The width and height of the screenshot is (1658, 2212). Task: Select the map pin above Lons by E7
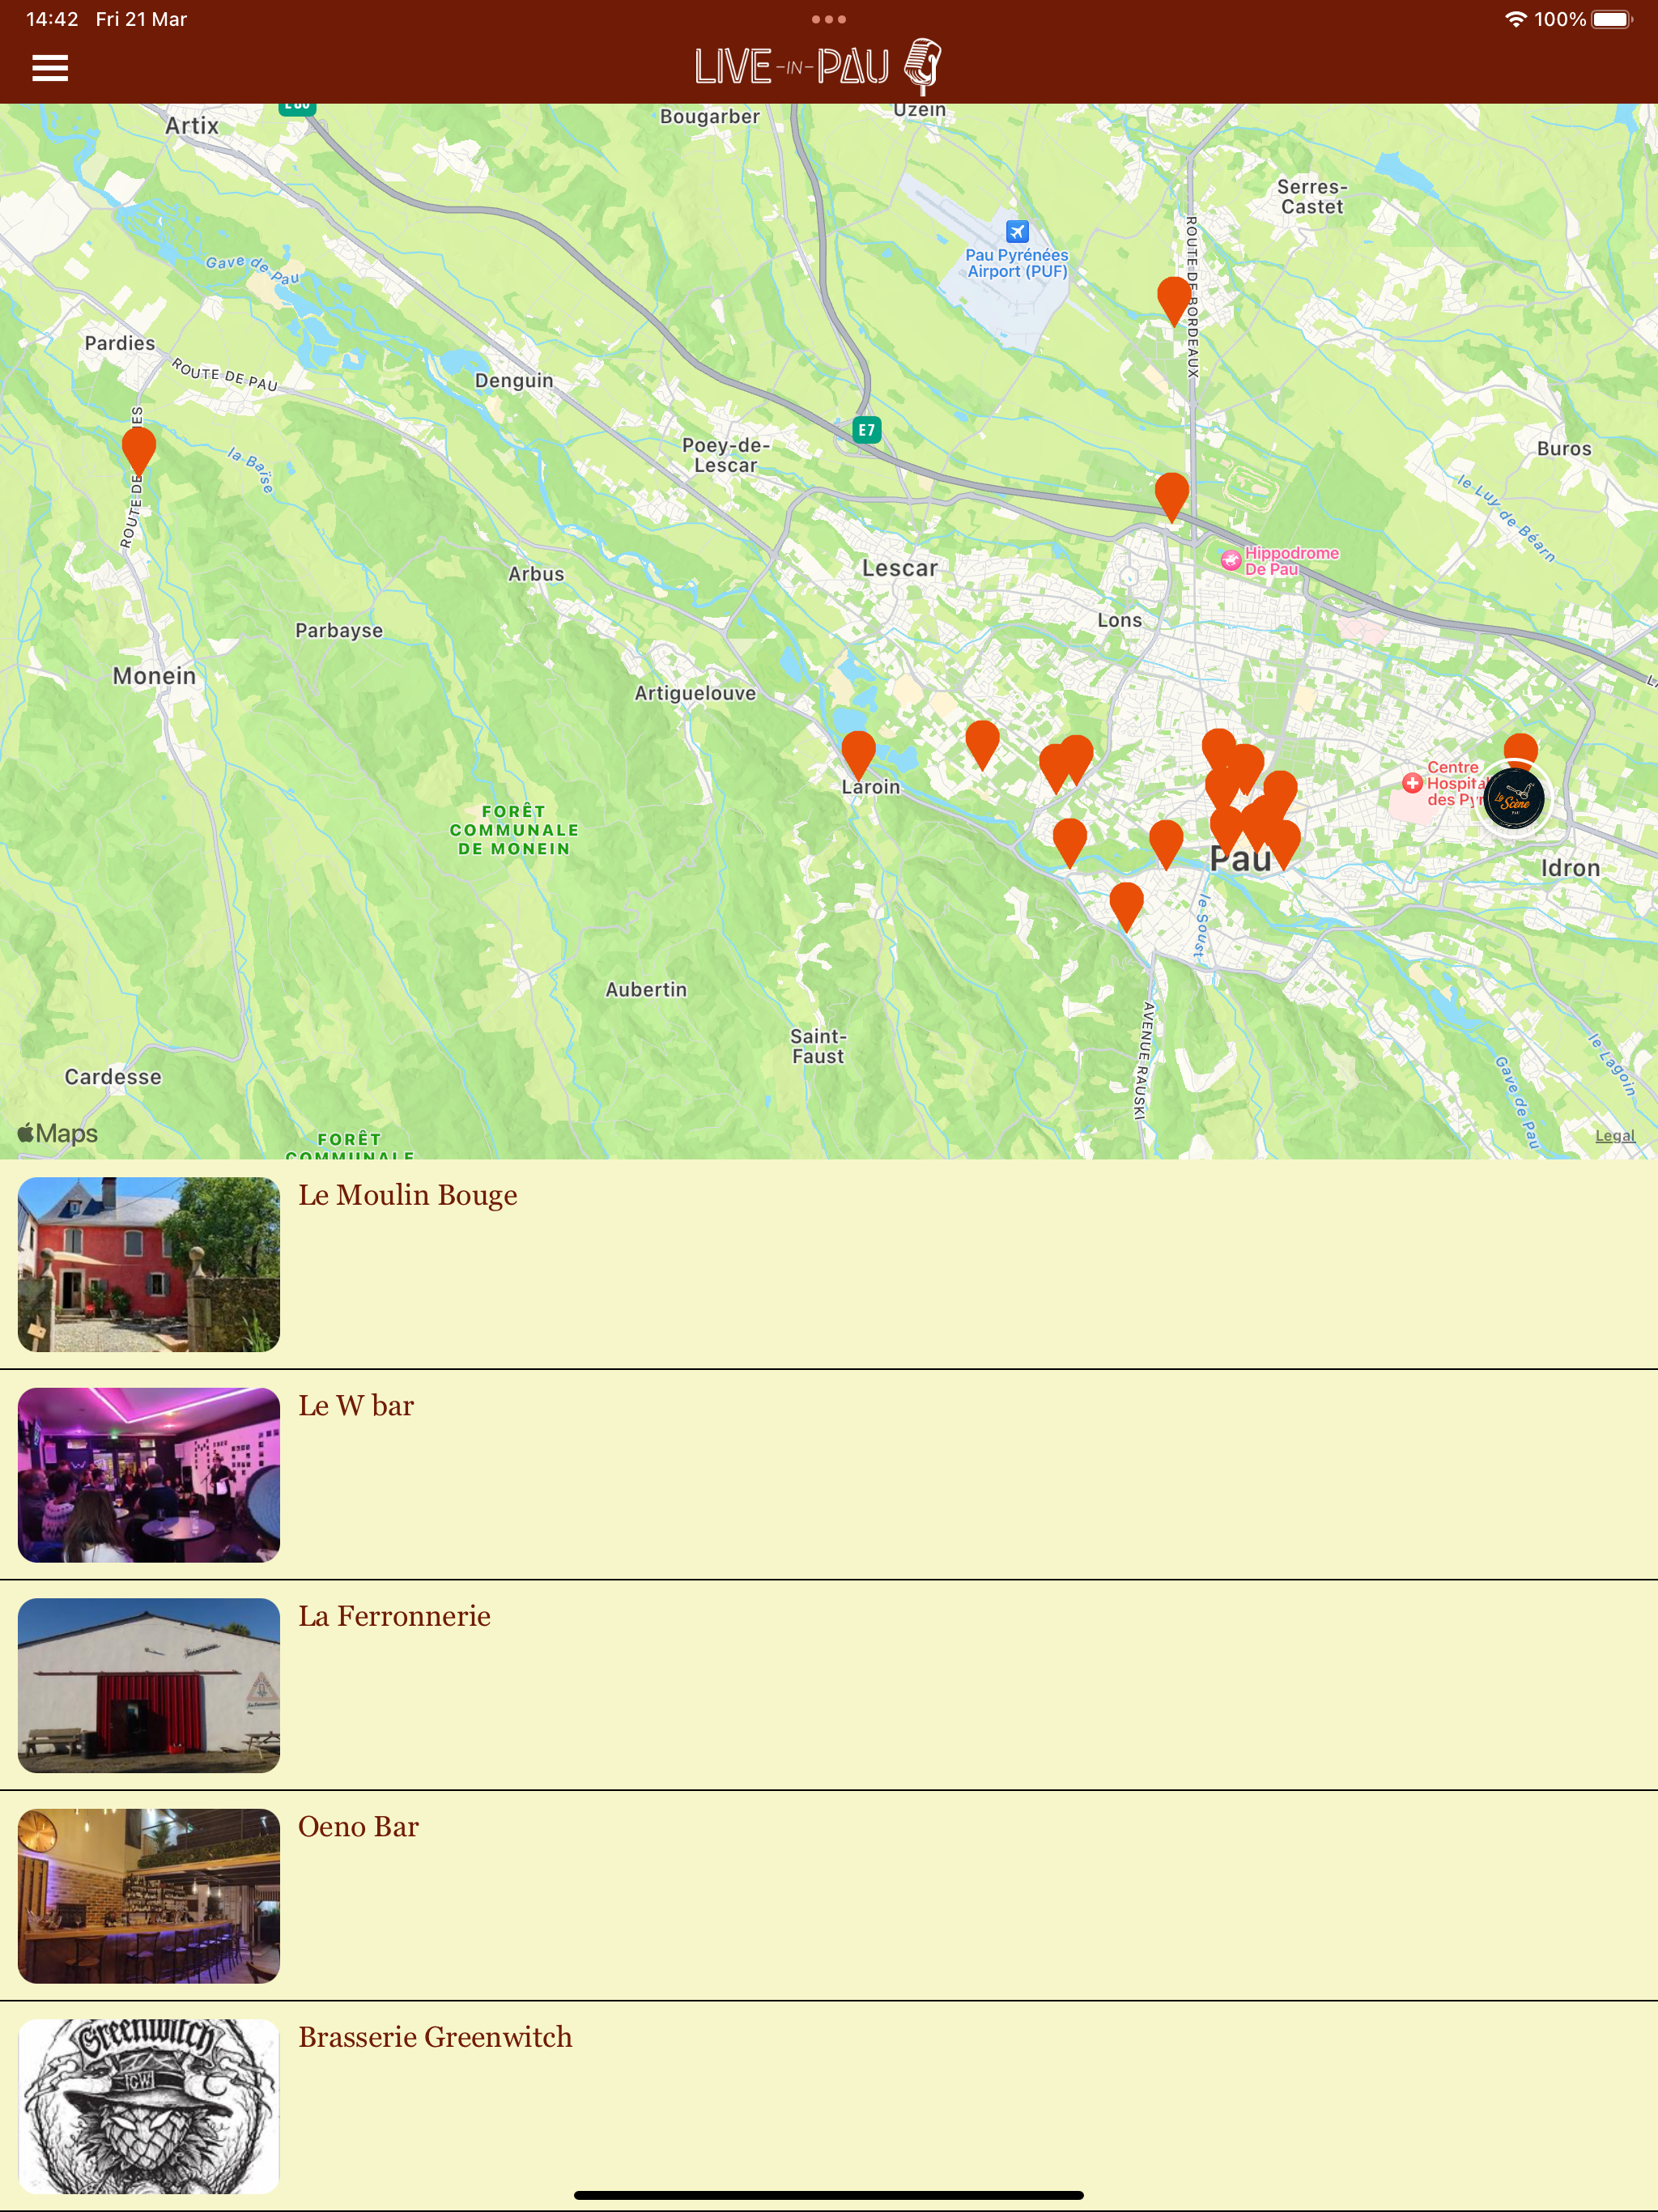[1171, 497]
